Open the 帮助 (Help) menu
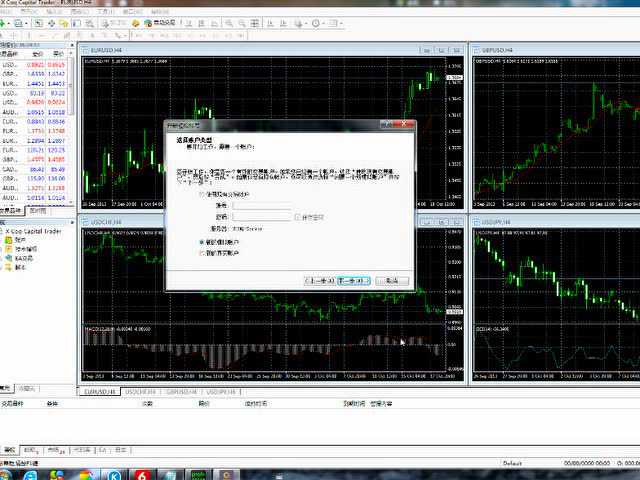This screenshot has width=640, height=480. 160,11
